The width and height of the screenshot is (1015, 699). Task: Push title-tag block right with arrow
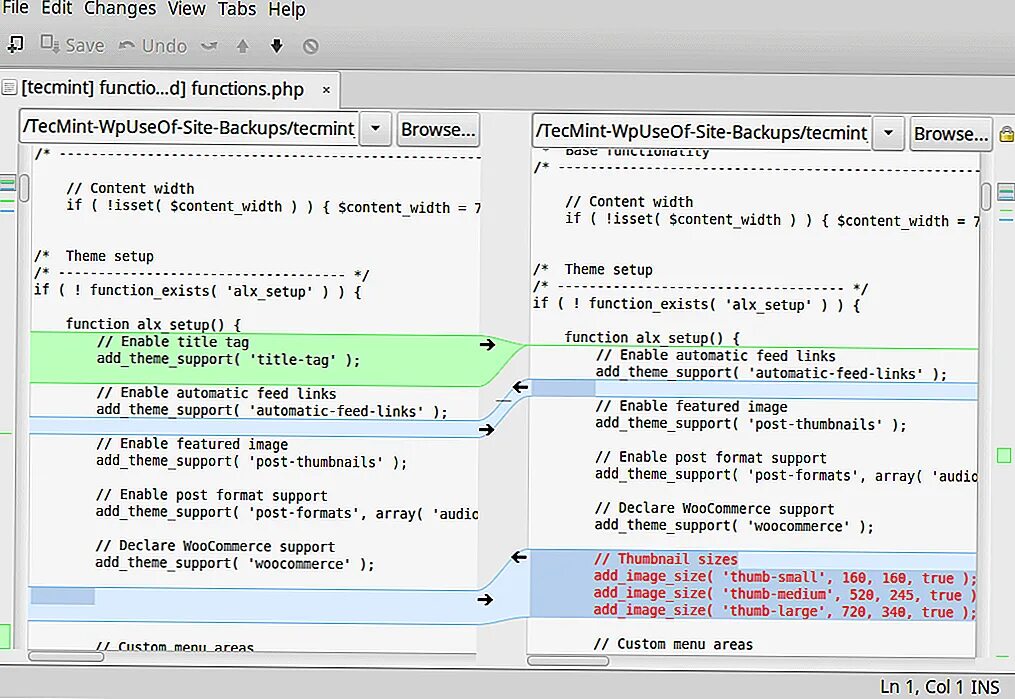click(x=487, y=344)
